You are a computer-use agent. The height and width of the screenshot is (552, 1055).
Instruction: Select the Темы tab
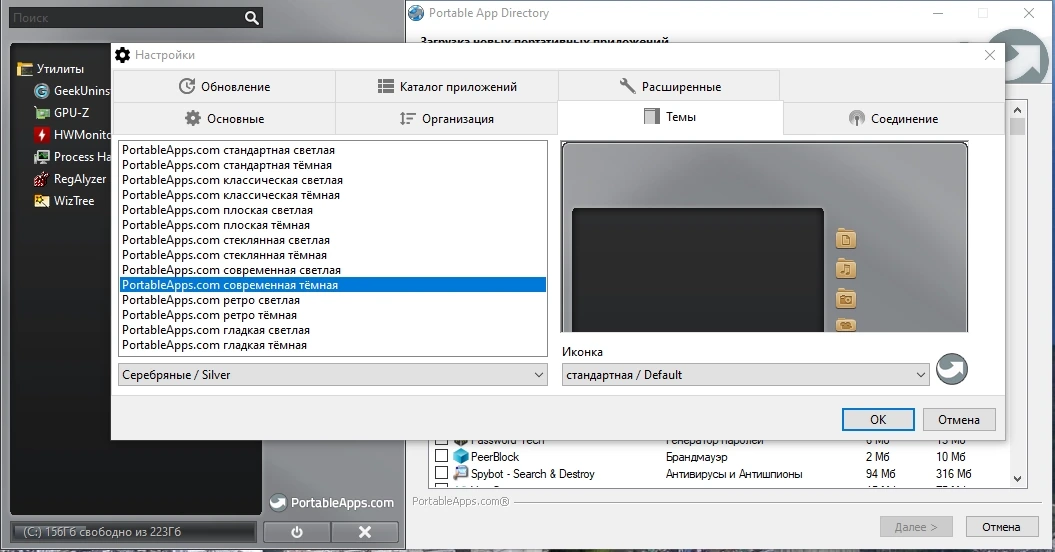(x=670, y=117)
